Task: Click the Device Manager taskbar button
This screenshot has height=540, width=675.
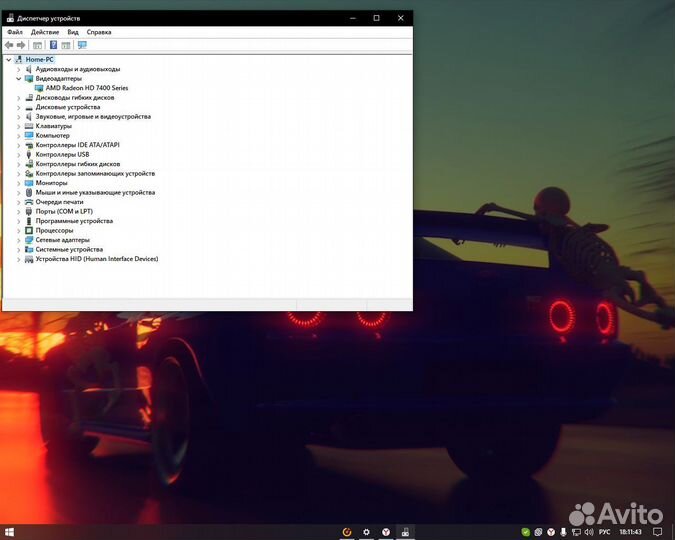Action: [x=405, y=532]
